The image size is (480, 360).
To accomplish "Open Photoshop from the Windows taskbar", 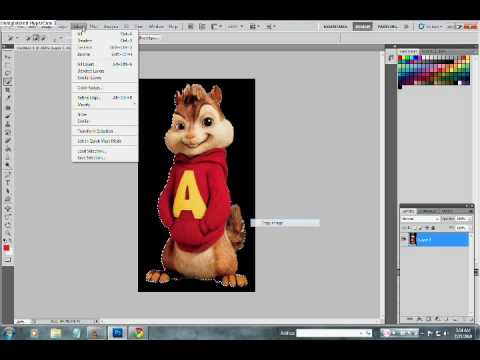I will pyautogui.click(x=117, y=332).
